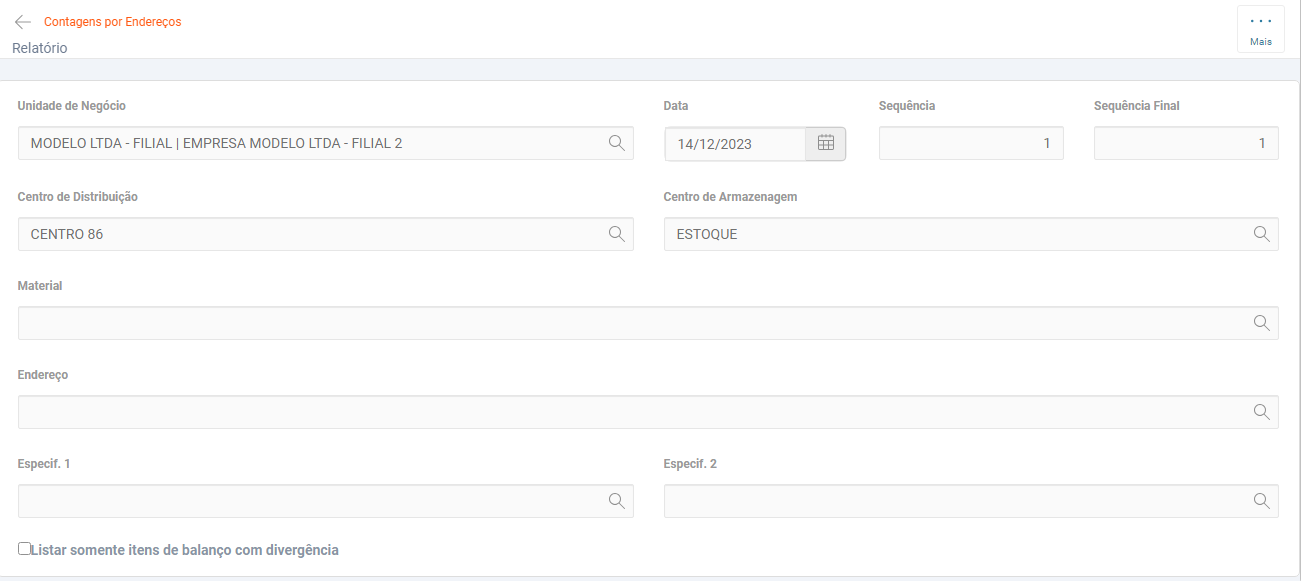
Task: Open the Mais three-dots menu
Action: coord(1260,29)
